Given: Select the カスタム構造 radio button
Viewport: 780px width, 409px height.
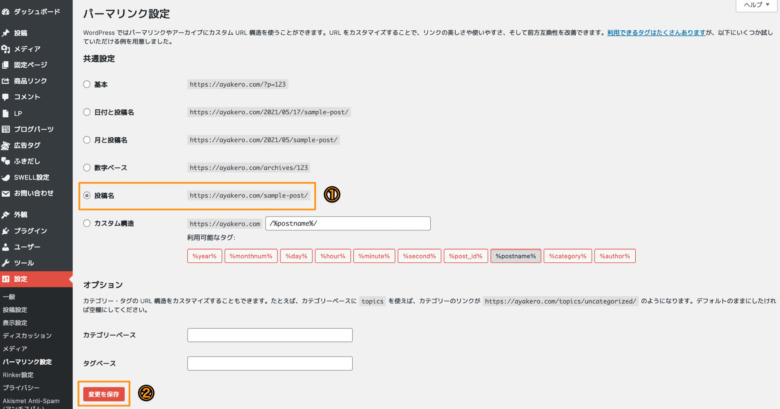Looking at the screenshot, I should pos(87,223).
